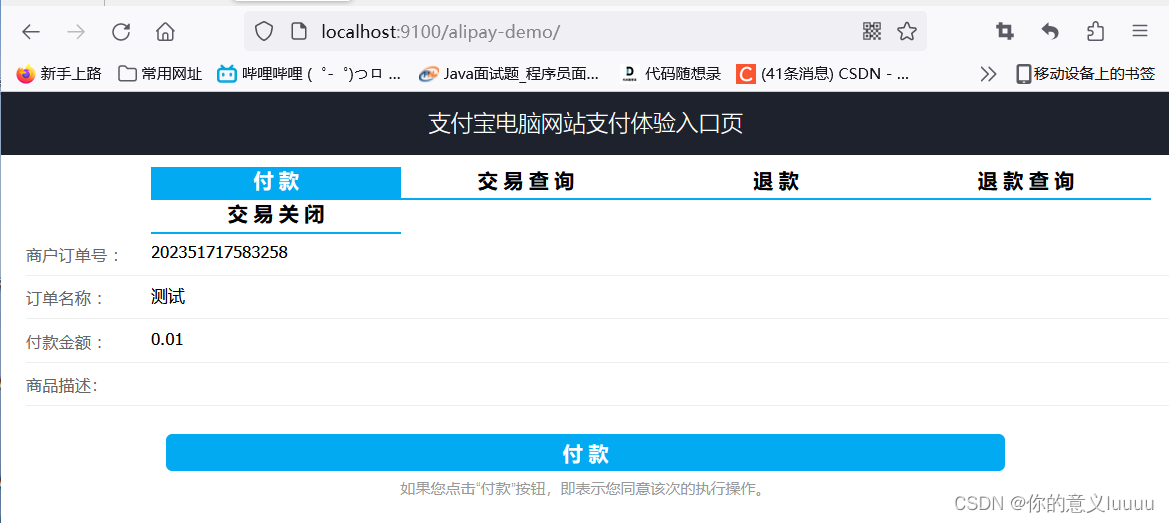Open the 代码随想录 bookmark
The height and width of the screenshot is (523, 1169).
(670, 74)
